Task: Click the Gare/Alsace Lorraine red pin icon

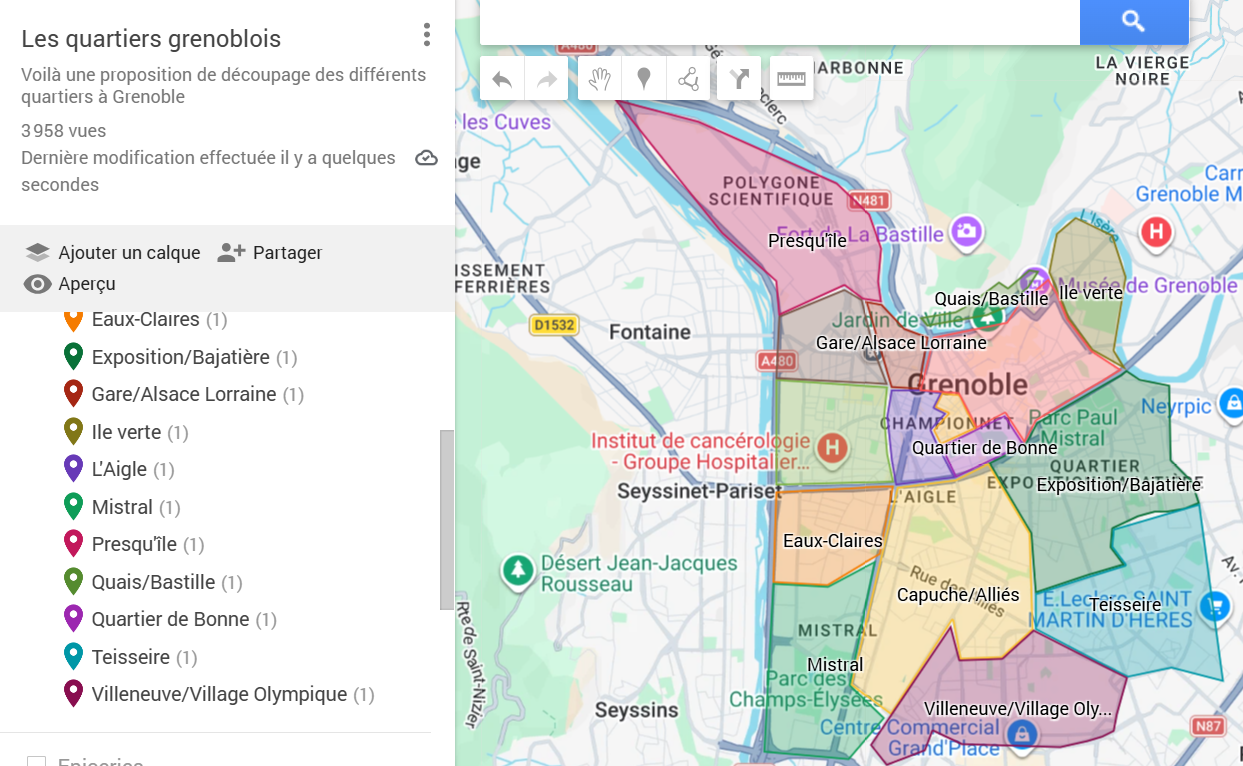Action: point(73,393)
